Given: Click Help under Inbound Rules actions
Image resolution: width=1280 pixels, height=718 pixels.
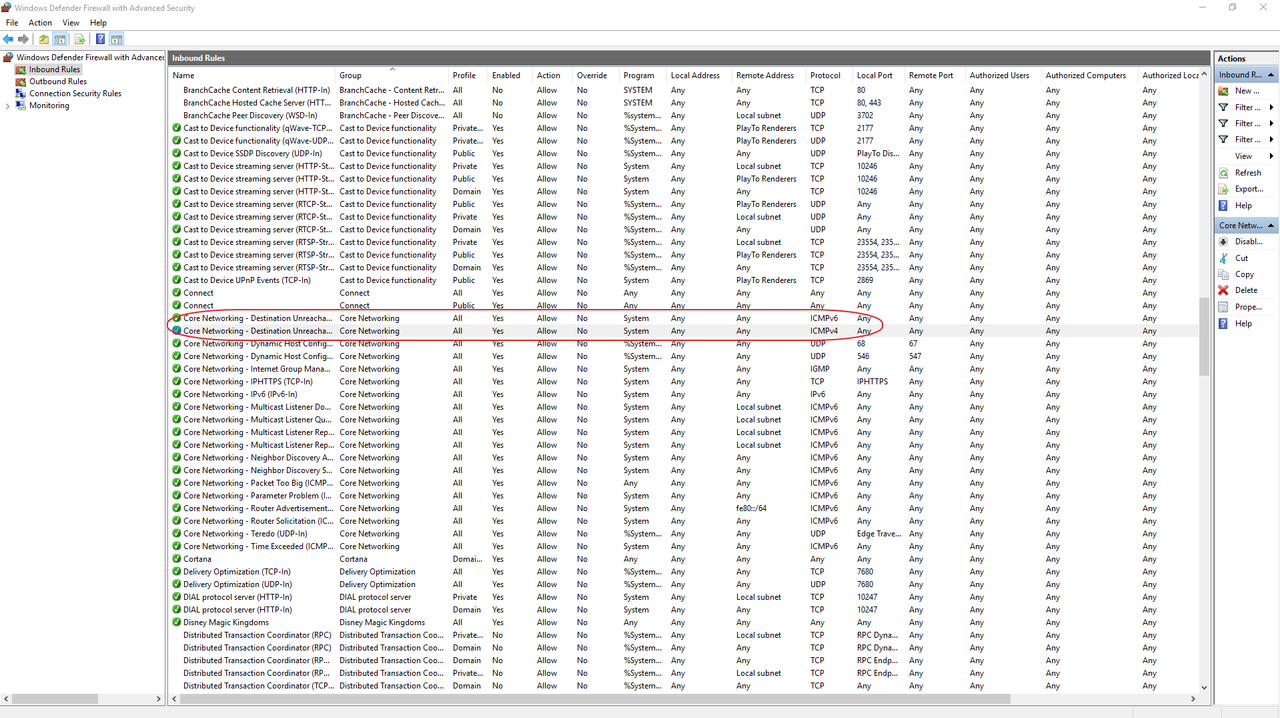Looking at the screenshot, I should pos(1243,205).
